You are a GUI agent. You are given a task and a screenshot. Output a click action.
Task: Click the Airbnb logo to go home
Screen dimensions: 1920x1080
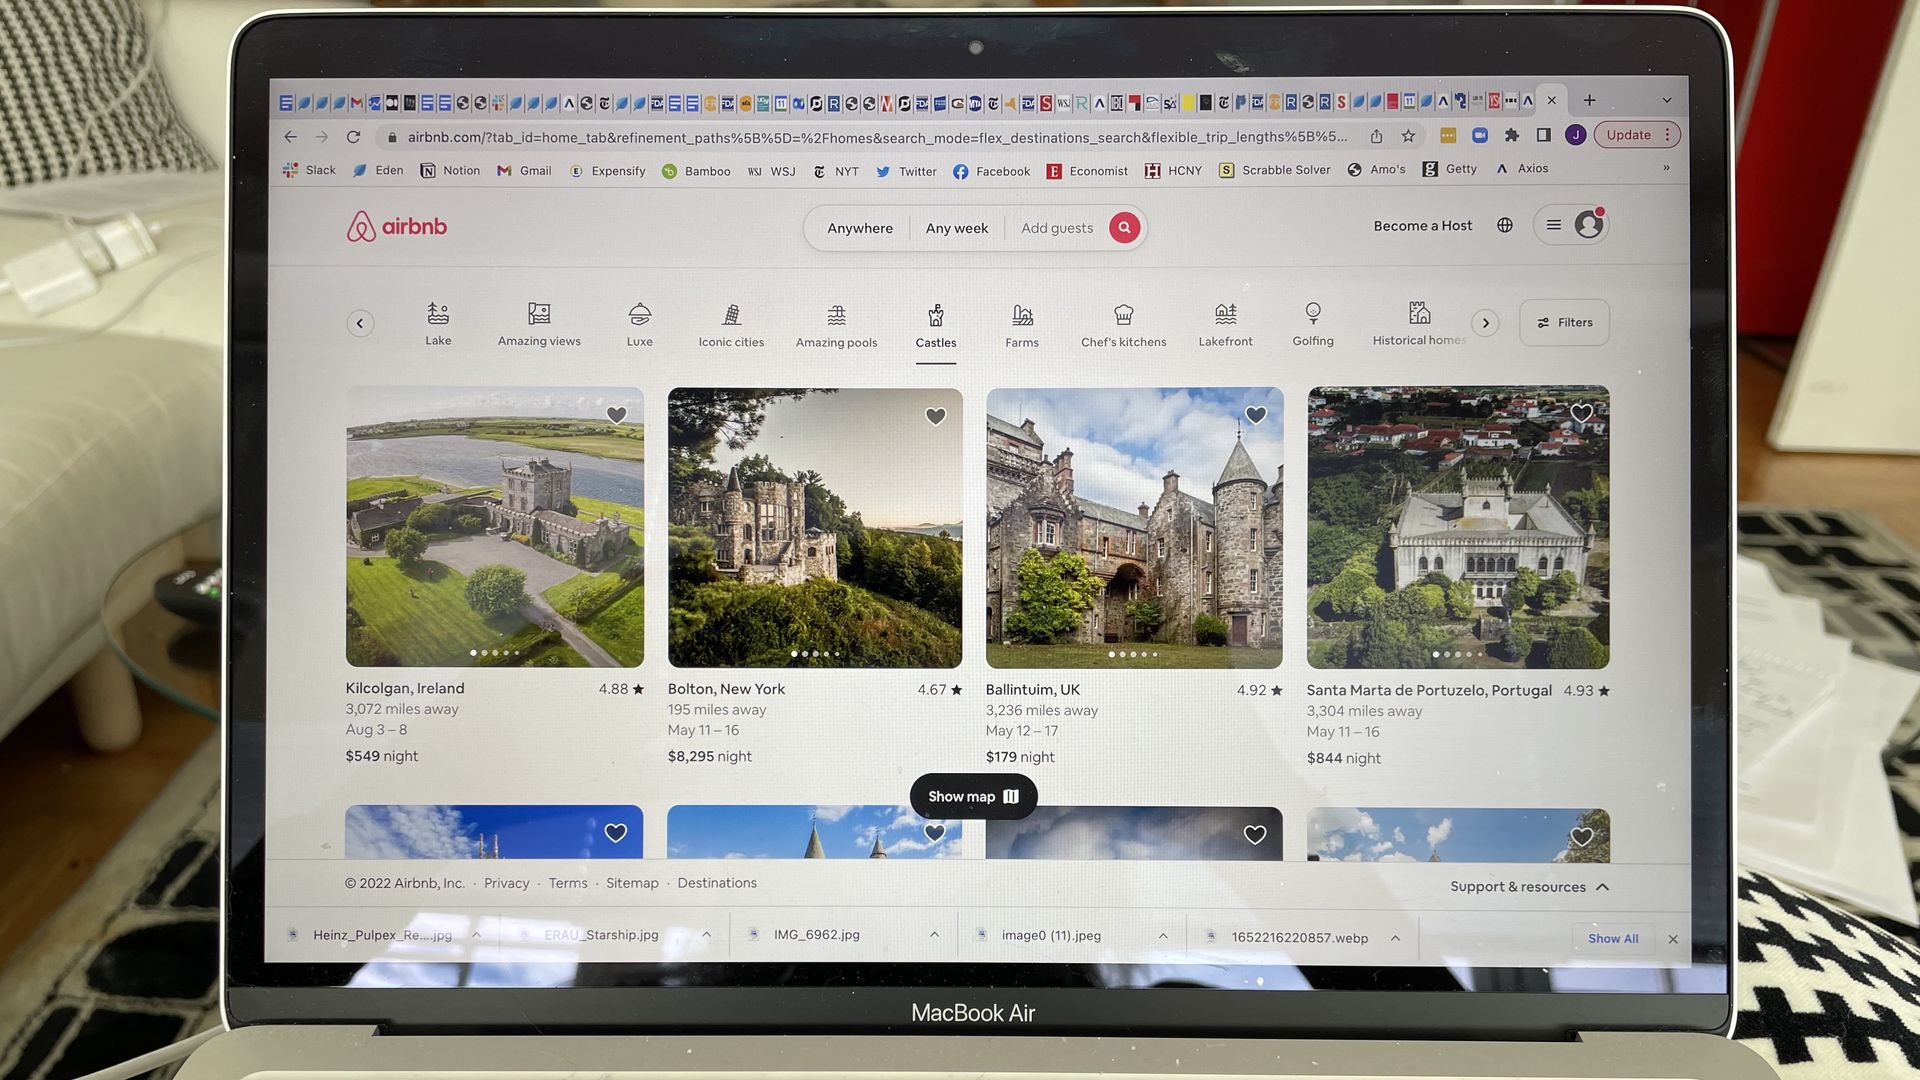396,227
